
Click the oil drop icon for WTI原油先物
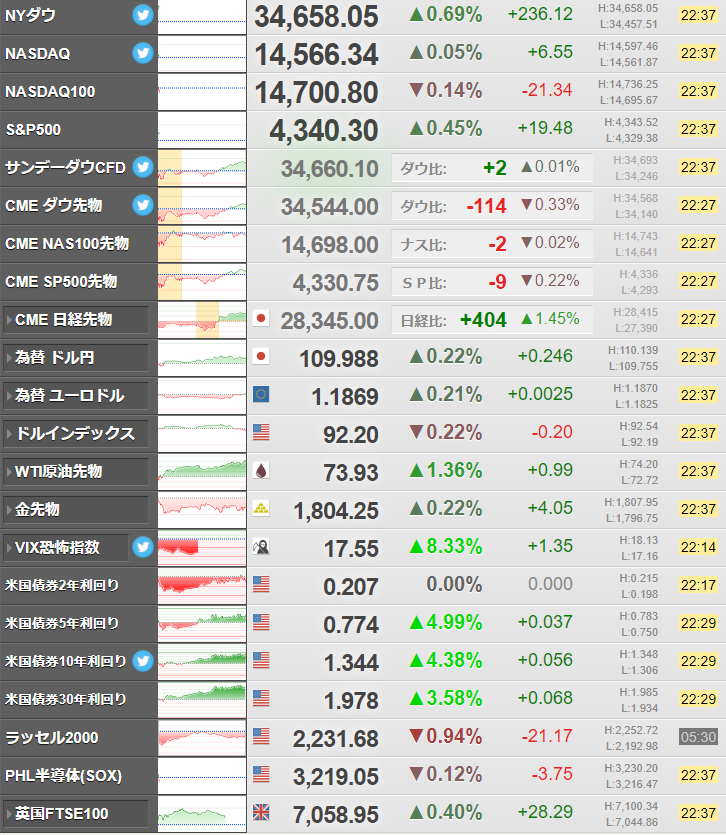(x=261, y=470)
